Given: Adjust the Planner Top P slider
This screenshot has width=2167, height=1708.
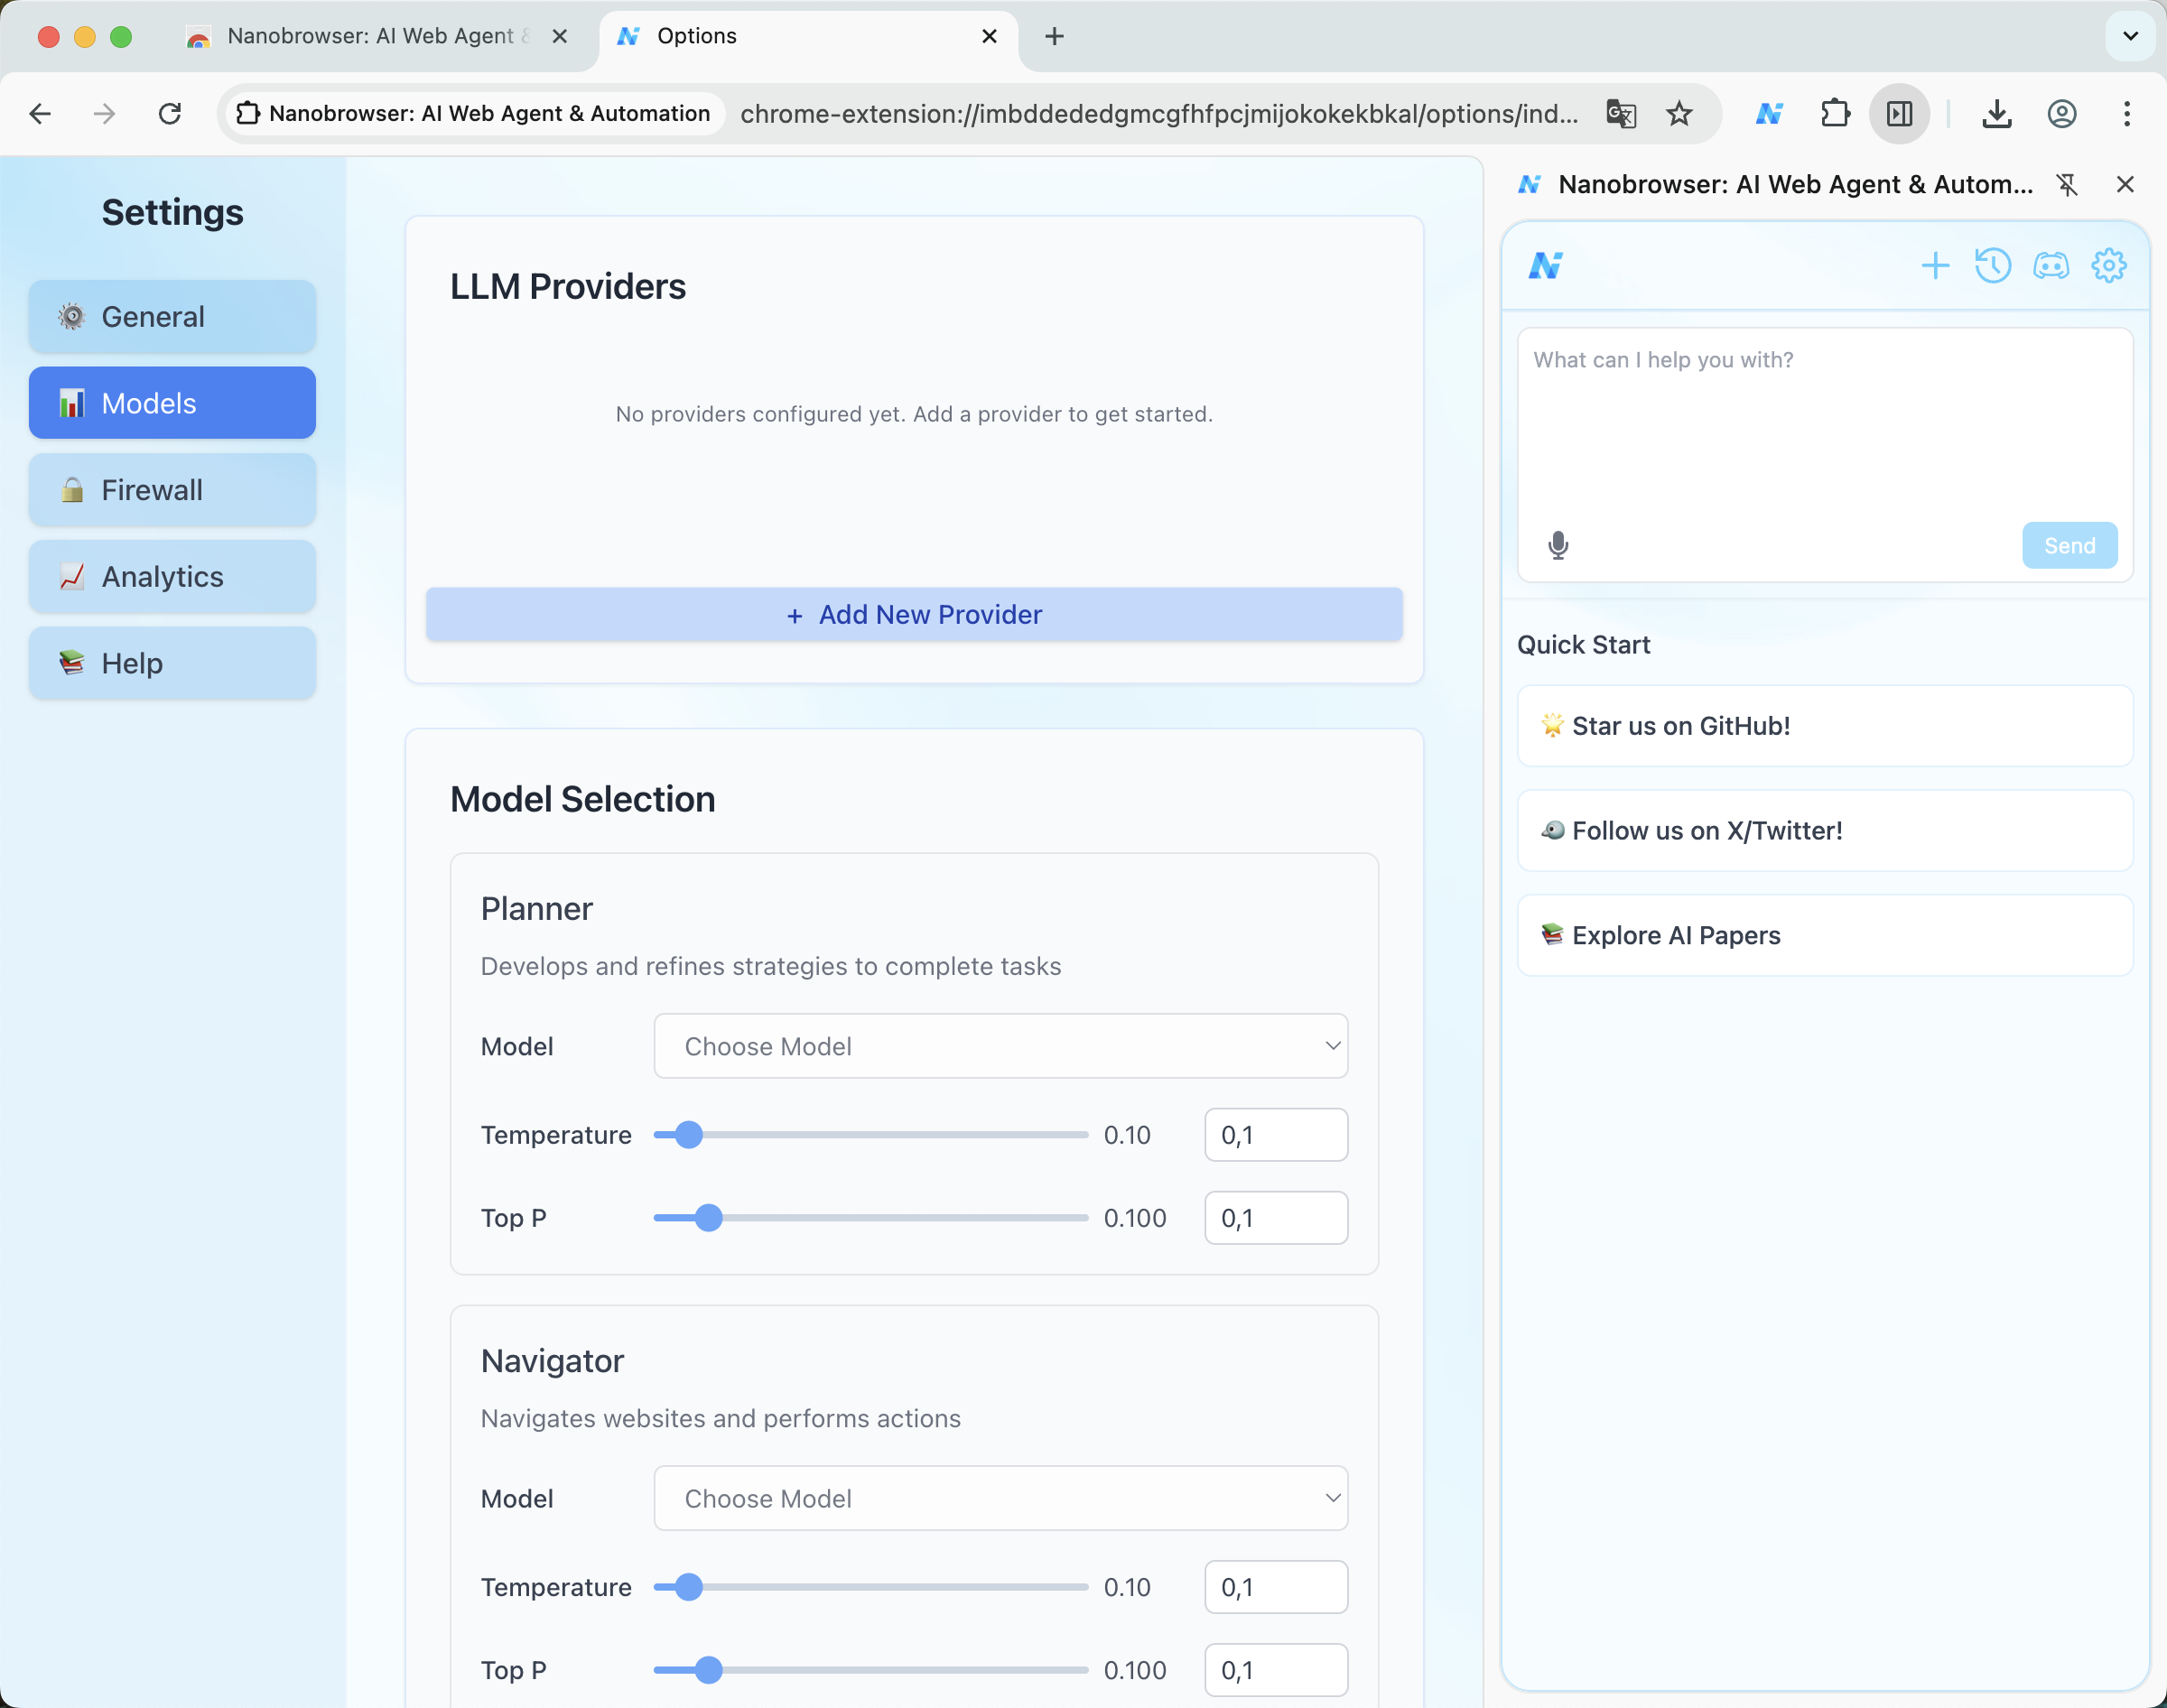Looking at the screenshot, I should 870,1218.
